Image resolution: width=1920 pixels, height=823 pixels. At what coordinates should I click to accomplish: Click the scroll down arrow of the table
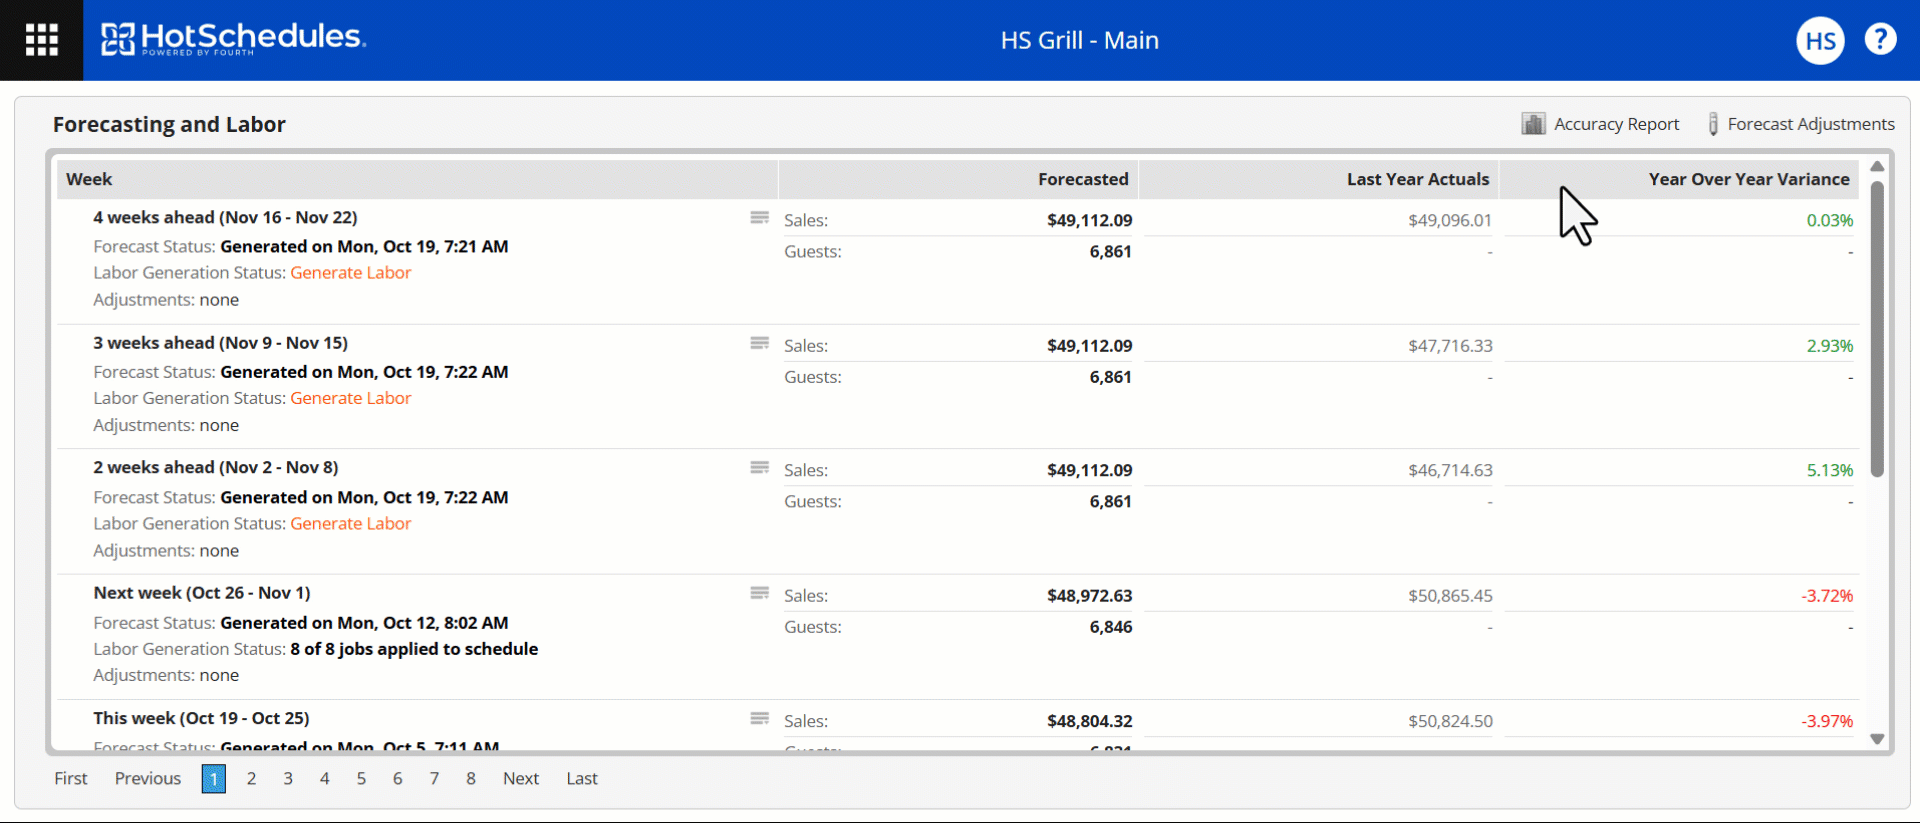[1877, 739]
